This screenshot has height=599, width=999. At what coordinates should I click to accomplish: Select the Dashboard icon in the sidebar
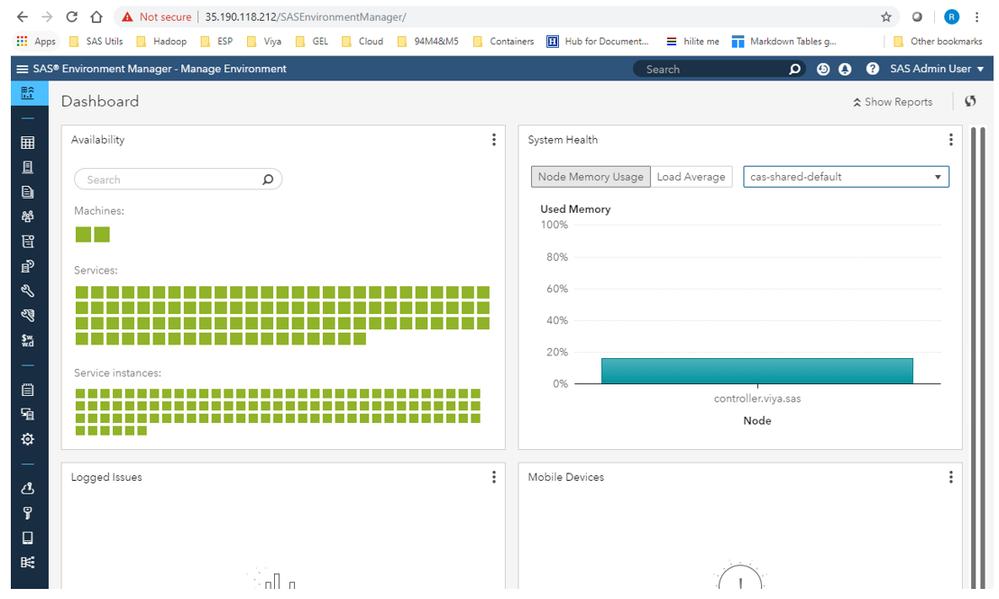pos(28,93)
